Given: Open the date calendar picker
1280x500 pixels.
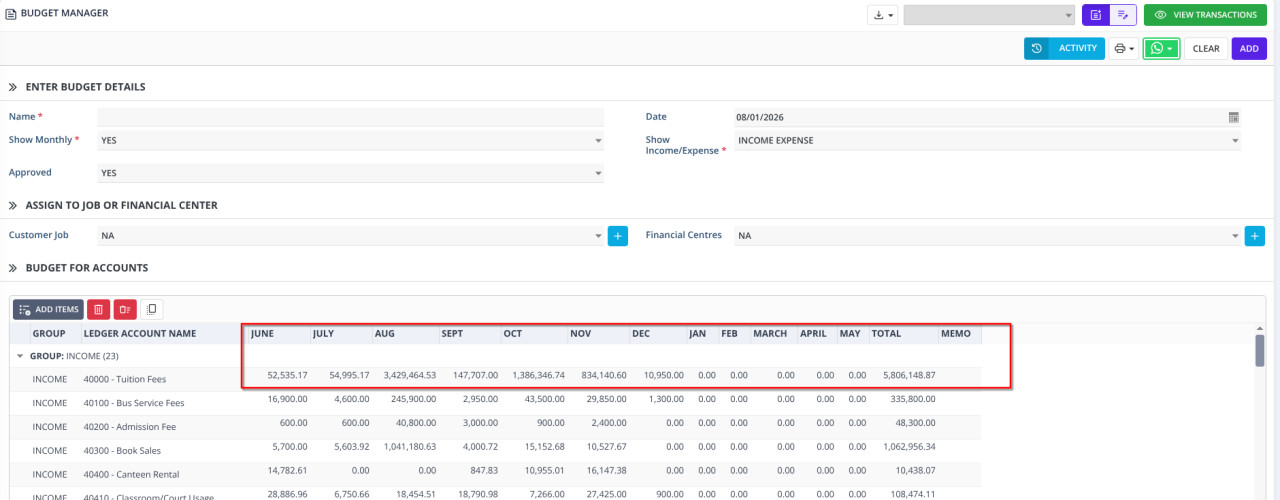Looking at the screenshot, I should [1233, 117].
